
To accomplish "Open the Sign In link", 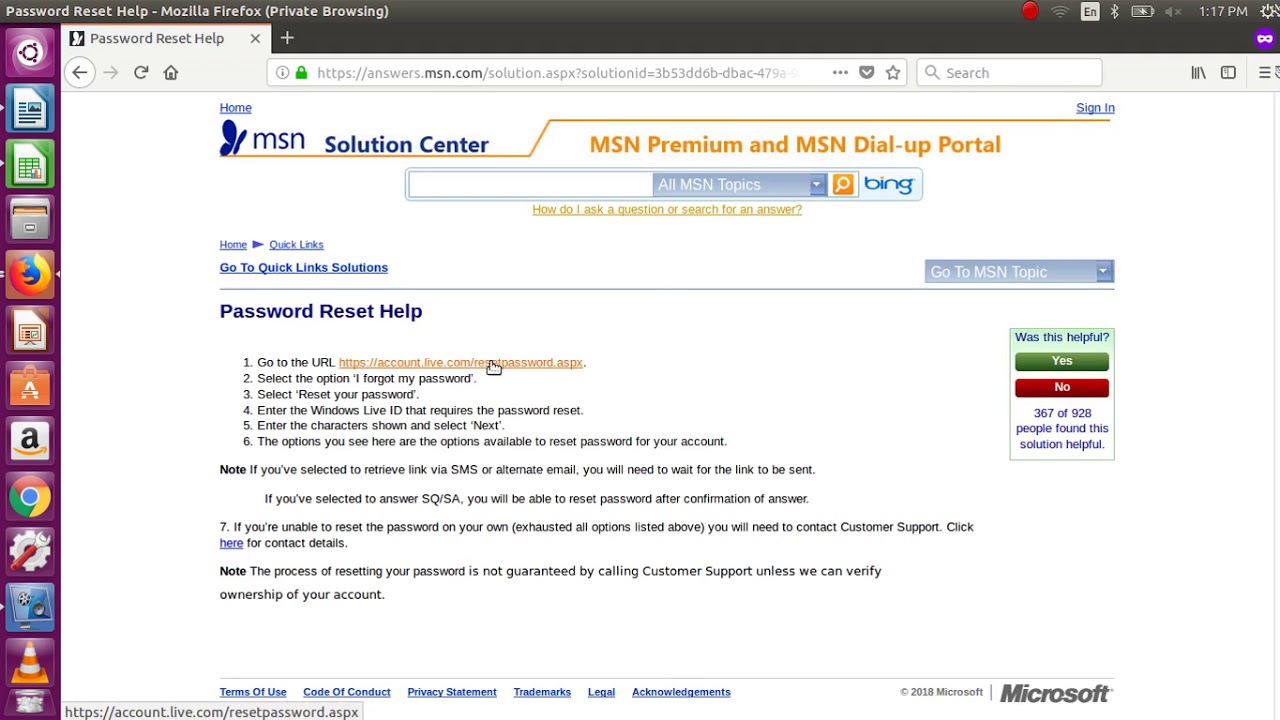I will (x=1095, y=108).
